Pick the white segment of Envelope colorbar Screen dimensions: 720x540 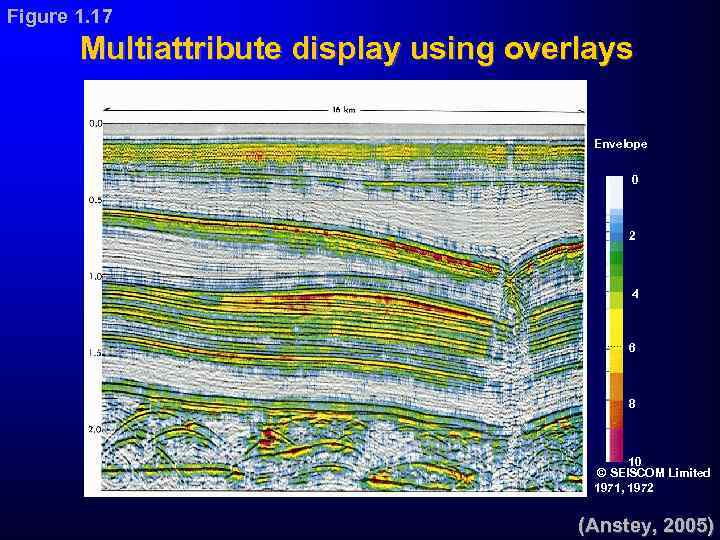pos(614,192)
